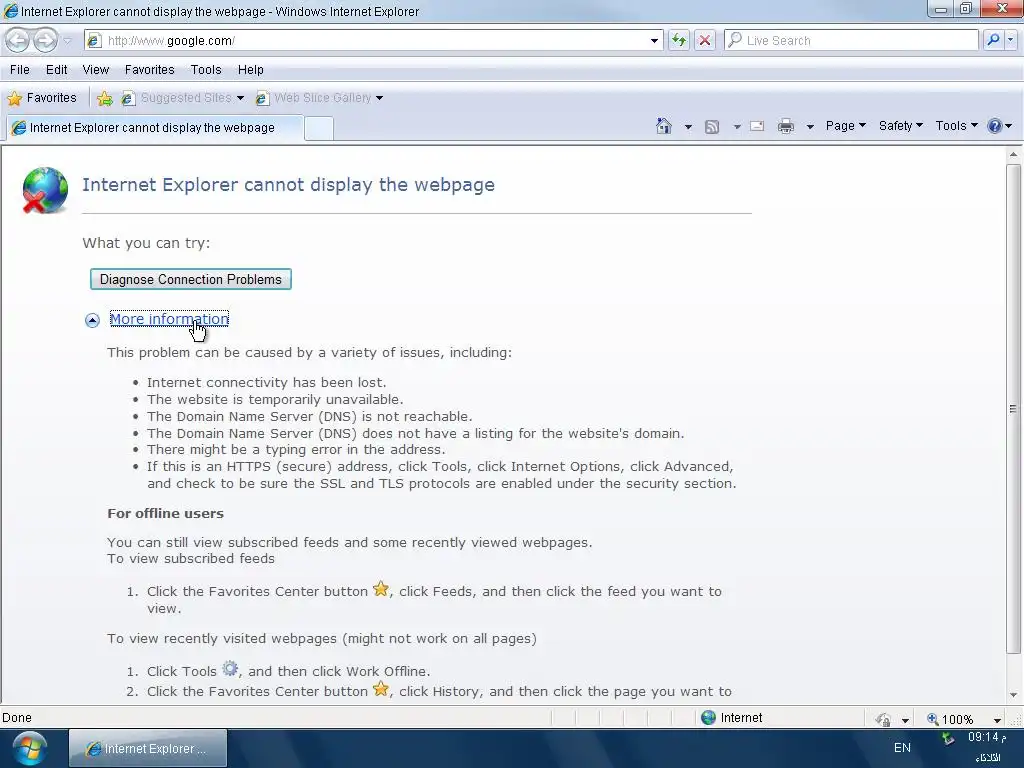Open a new blank tab
This screenshot has width=1024, height=768.
pyautogui.click(x=319, y=128)
